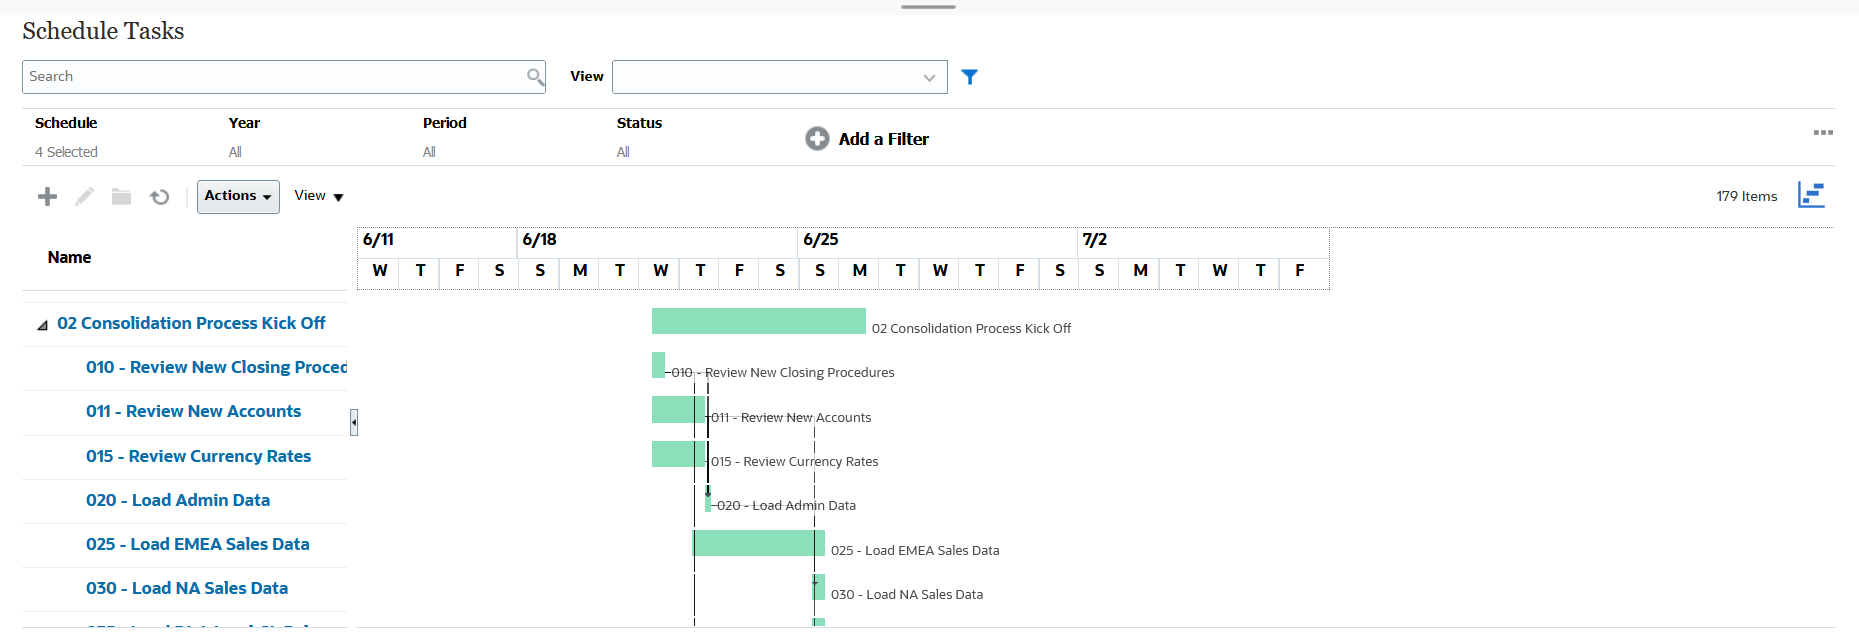Image resolution: width=1859 pixels, height=632 pixels.
Task: Collapse the 02 Consolidation Process Kick Off node
Action: tap(42, 325)
